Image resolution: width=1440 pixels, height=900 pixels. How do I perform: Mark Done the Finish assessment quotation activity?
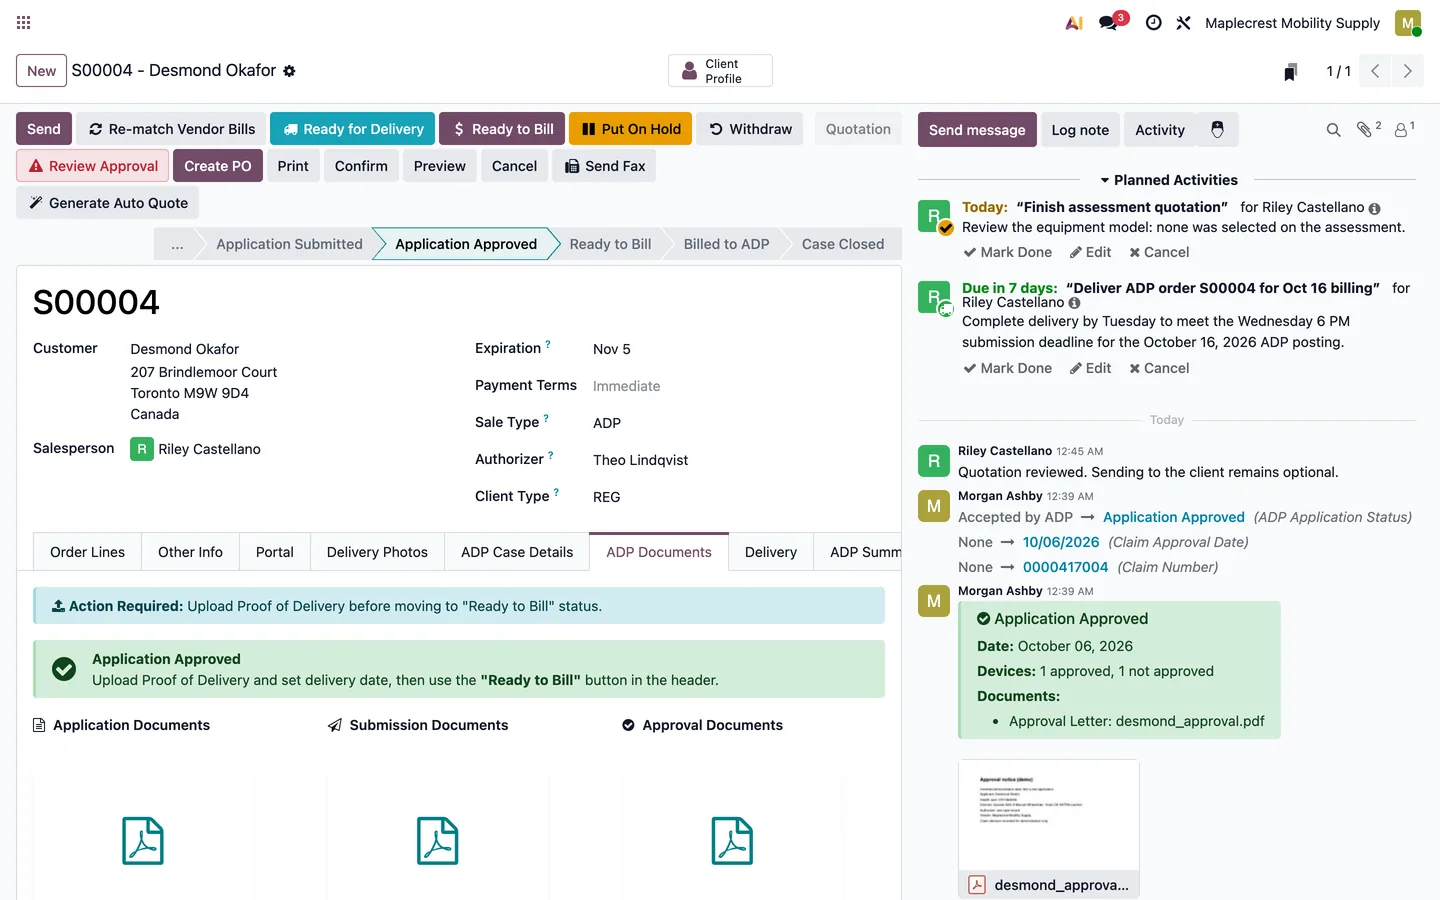tap(1008, 252)
